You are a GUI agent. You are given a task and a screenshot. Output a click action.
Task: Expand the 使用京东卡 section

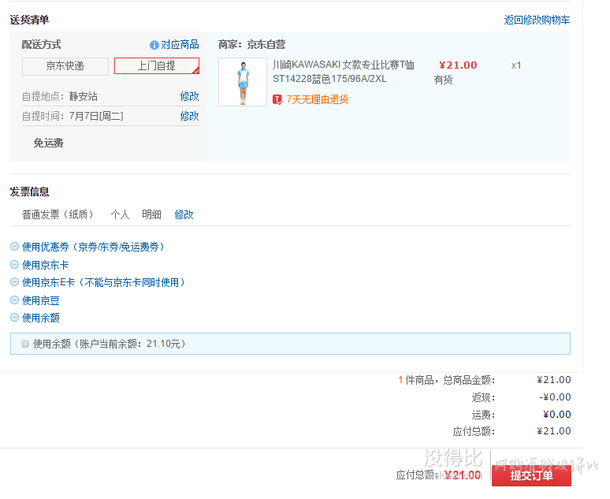[x=46, y=265]
